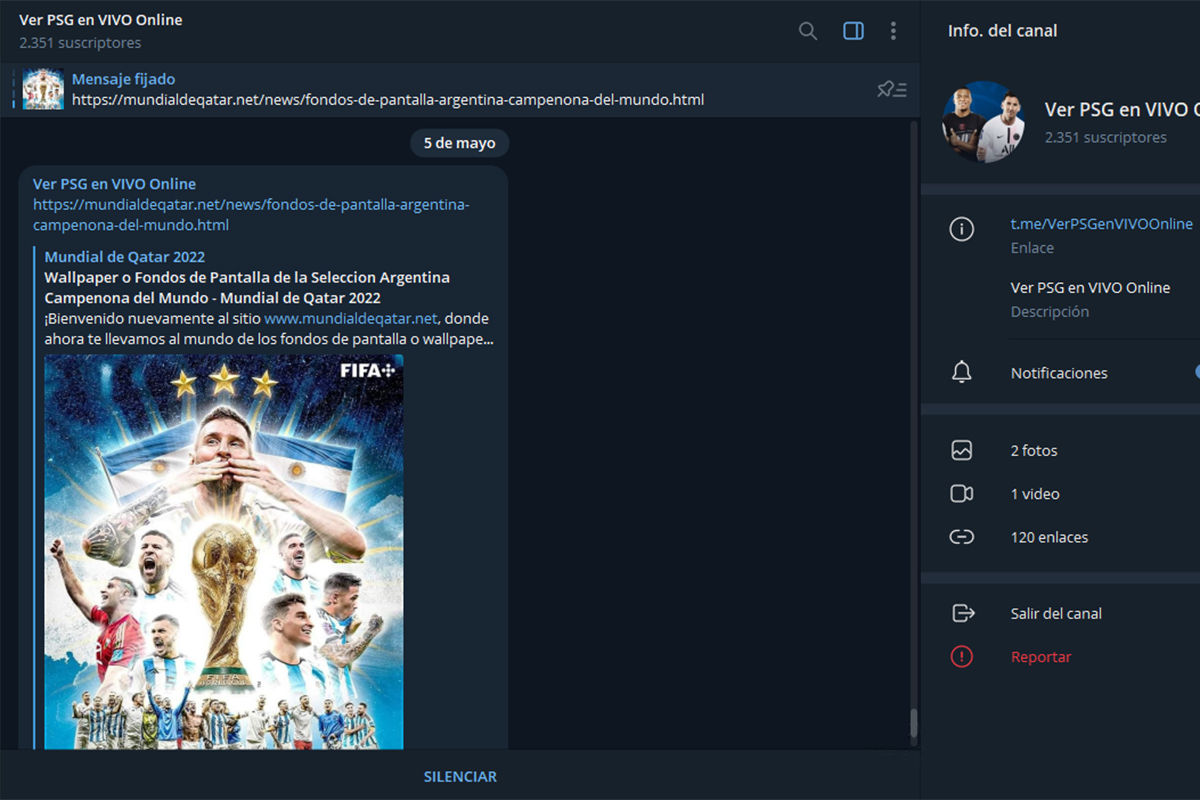Toggle the split view icon in header
This screenshot has height=800, width=1200.
852,30
